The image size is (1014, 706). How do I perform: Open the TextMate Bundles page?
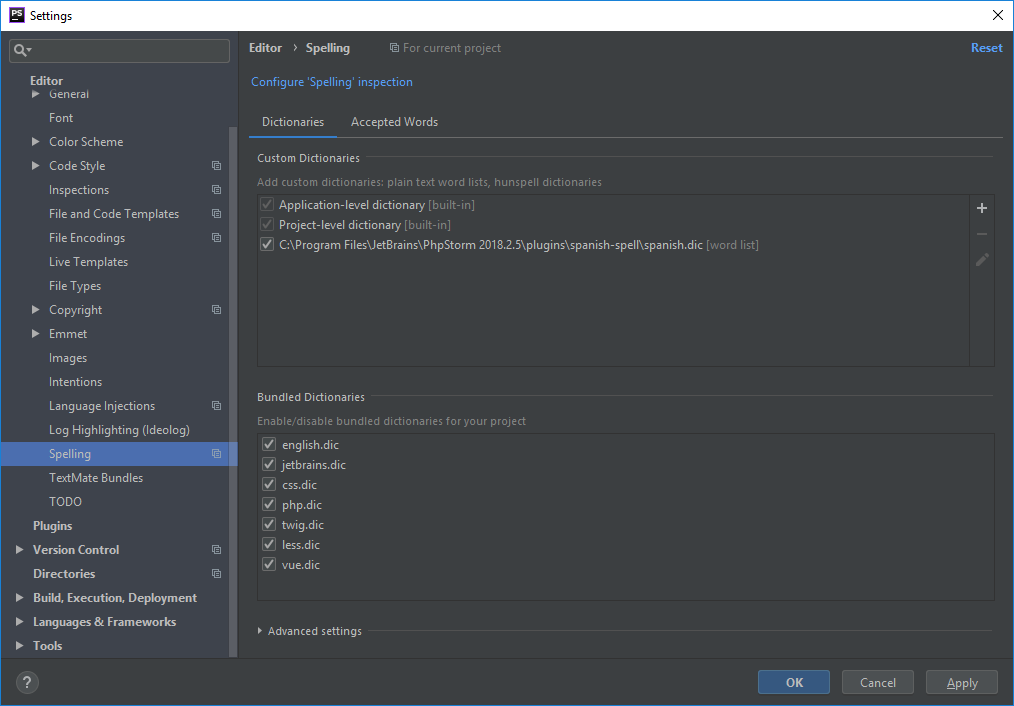[x=96, y=478]
